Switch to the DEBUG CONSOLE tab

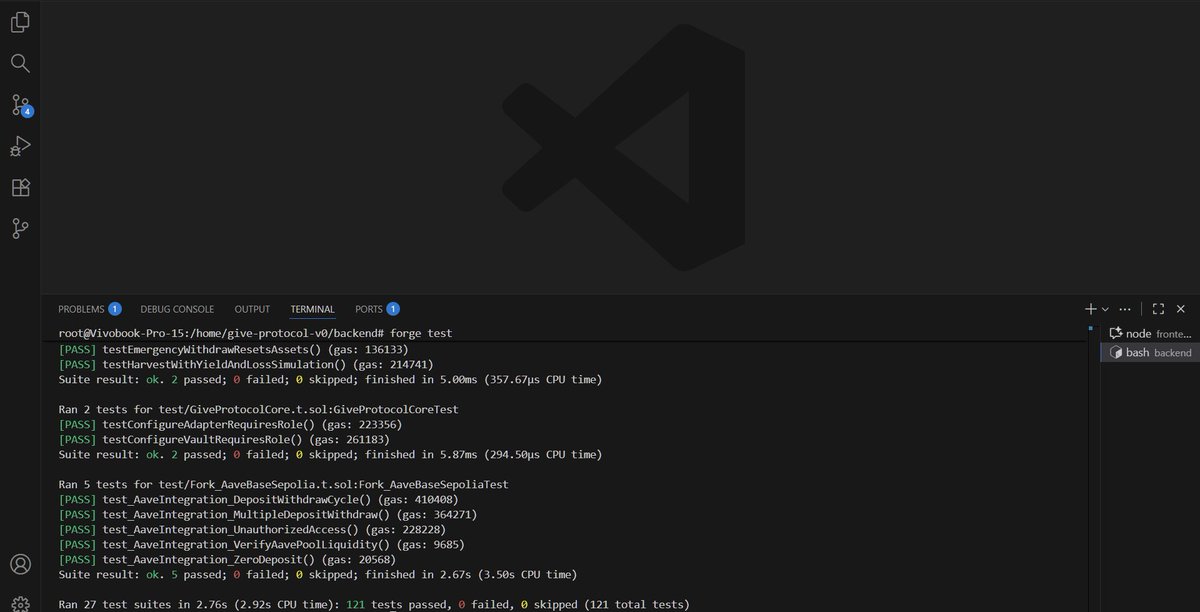(x=177, y=309)
